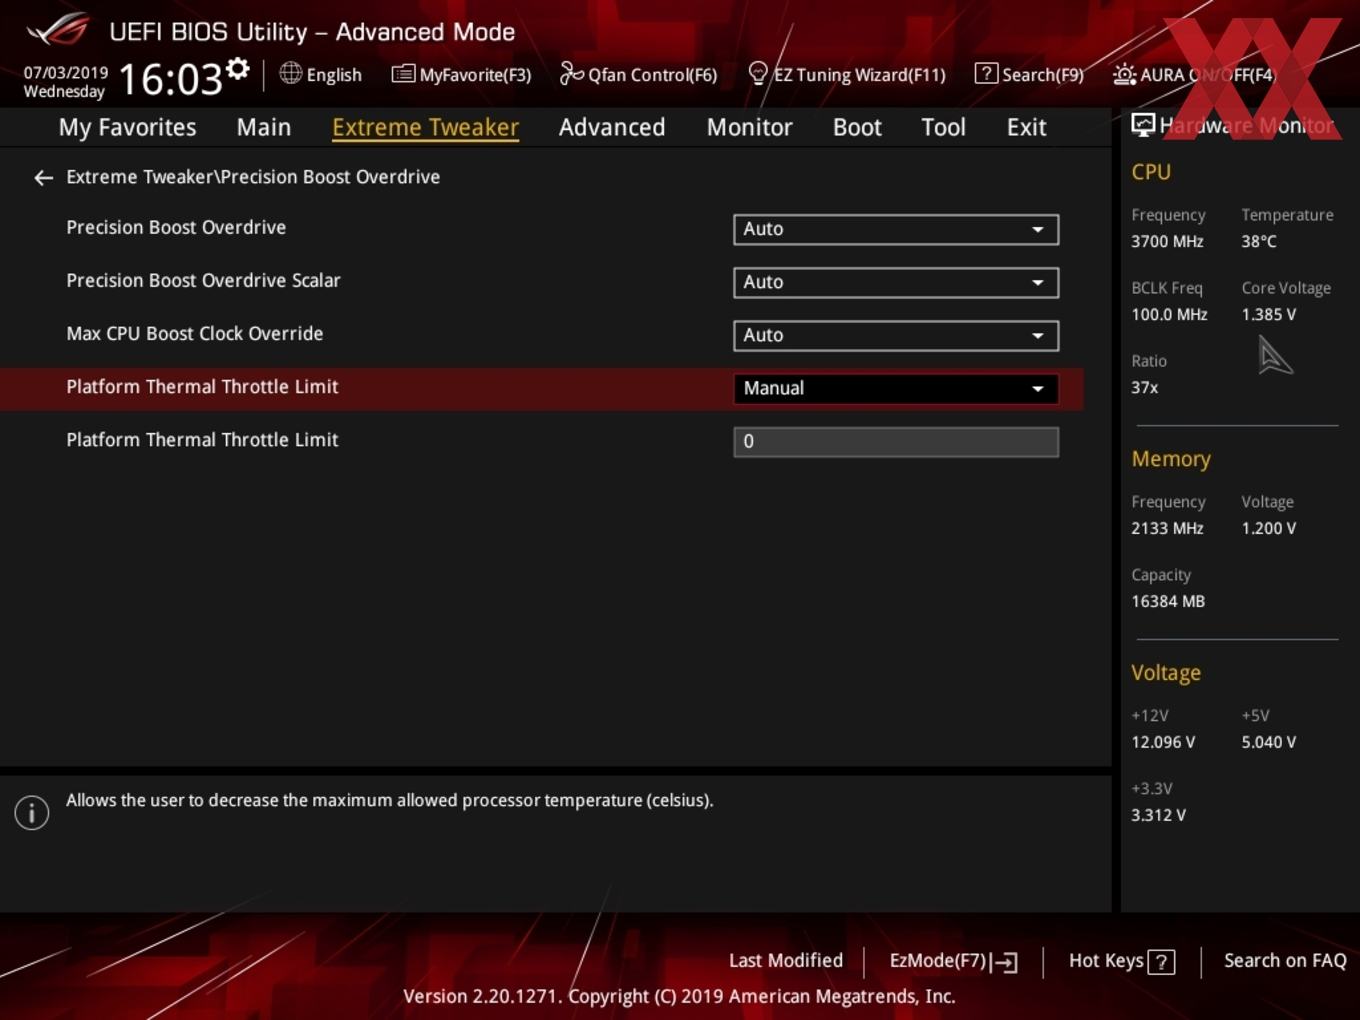The width and height of the screenshot is (1360, 1020).
Task: Click the back arrow to Extreme Tweaker
Action: coord(43,178)
